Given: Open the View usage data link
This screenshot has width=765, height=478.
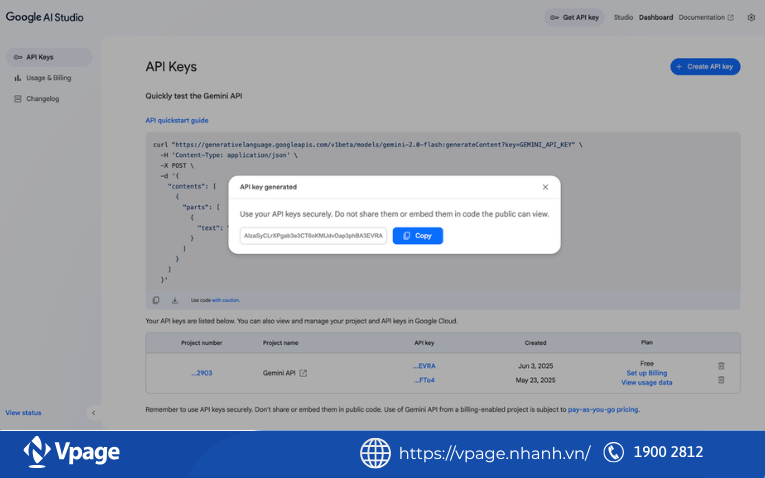Looking at the screenshot, I should 646,383.
